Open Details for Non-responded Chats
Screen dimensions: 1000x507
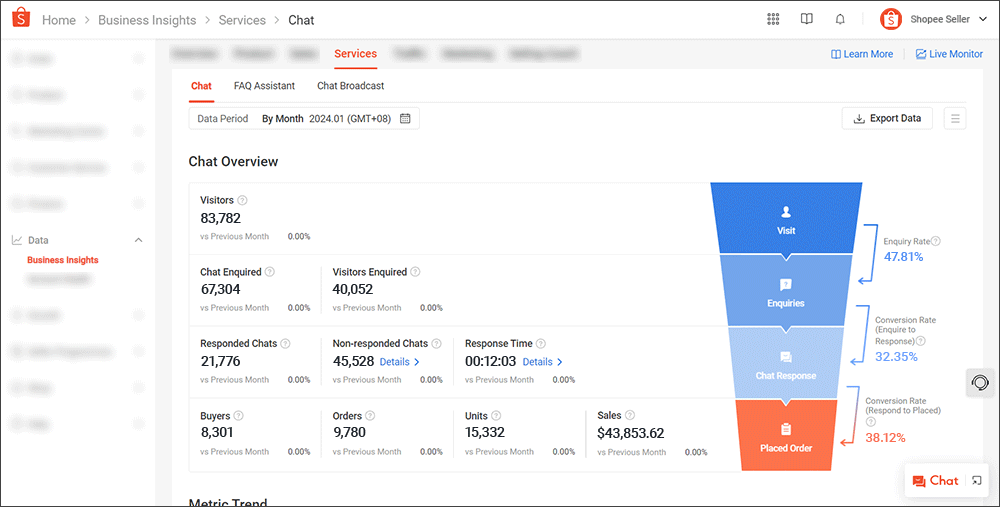400,362
